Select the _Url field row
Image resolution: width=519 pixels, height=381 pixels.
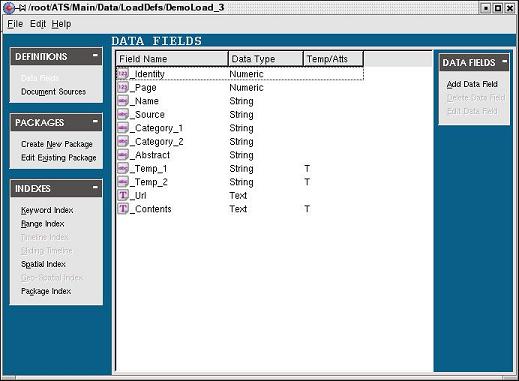coord(240,195)
